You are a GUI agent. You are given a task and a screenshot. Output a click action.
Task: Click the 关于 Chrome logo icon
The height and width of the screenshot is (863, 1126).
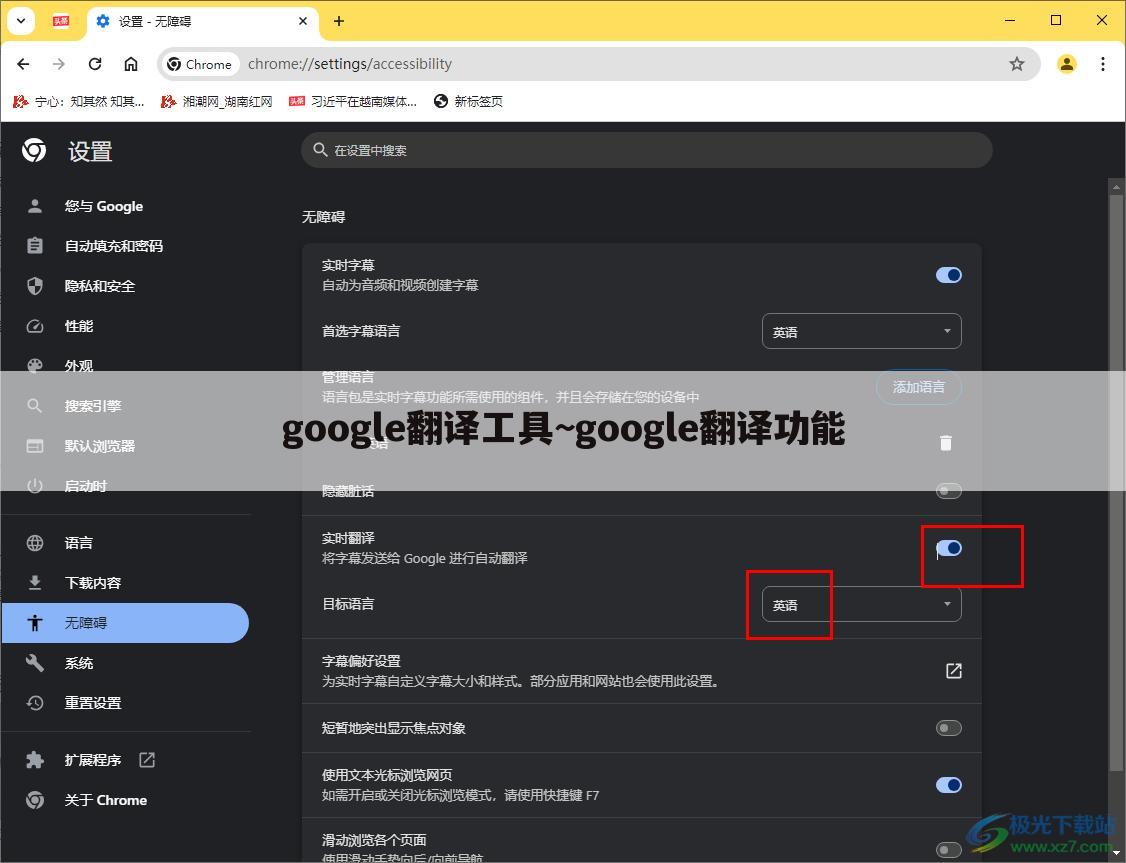tap(34, 800)
